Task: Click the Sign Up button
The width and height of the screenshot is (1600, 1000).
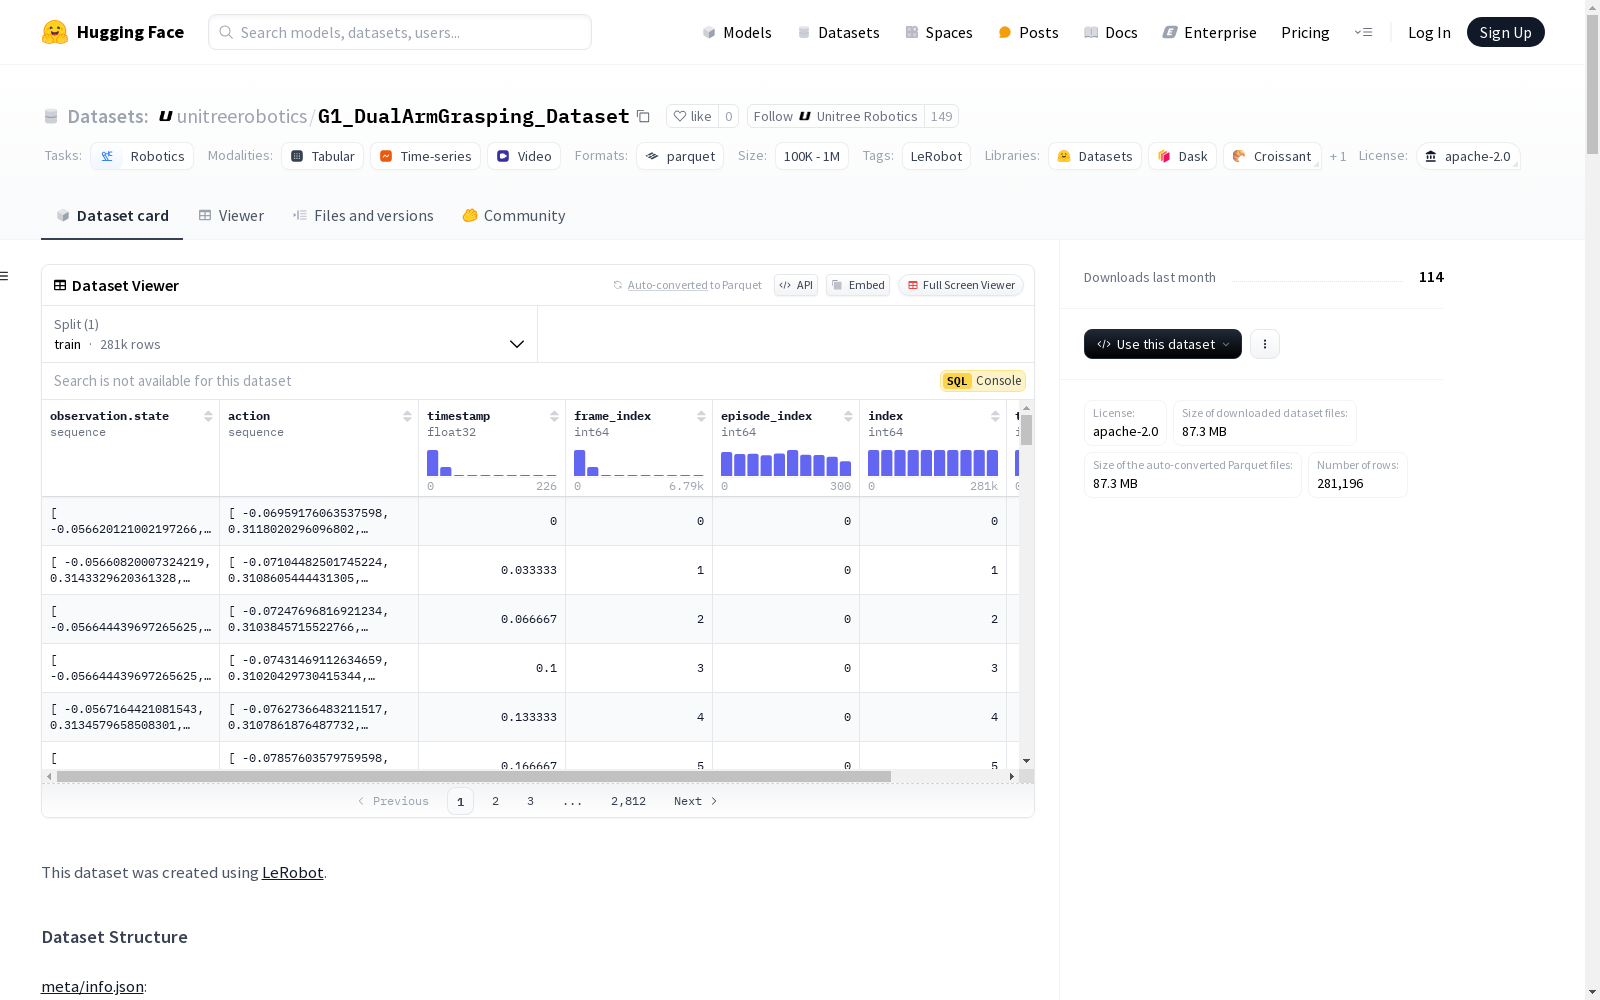Action: (1506, 32)
